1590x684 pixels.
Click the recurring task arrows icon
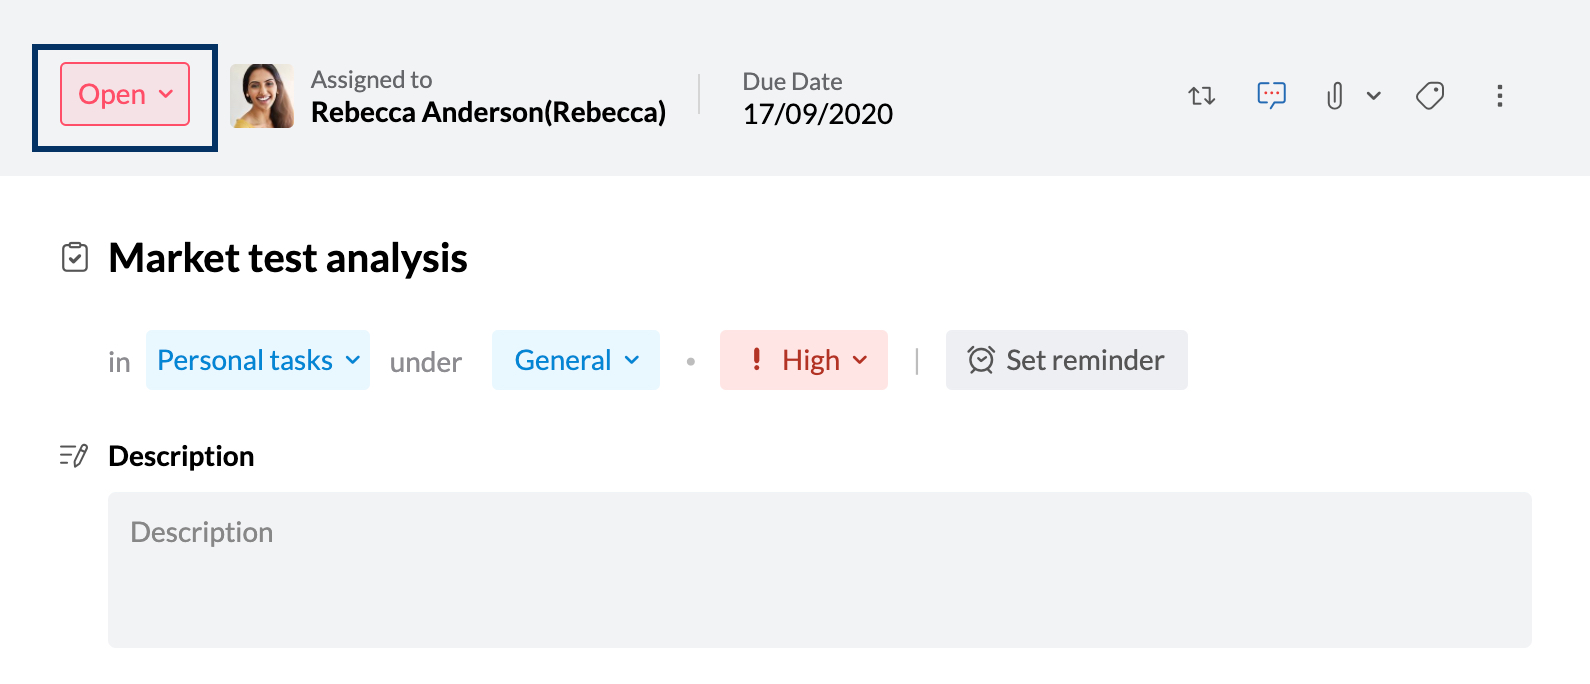pyautogui.click(x=1201, y=96)
